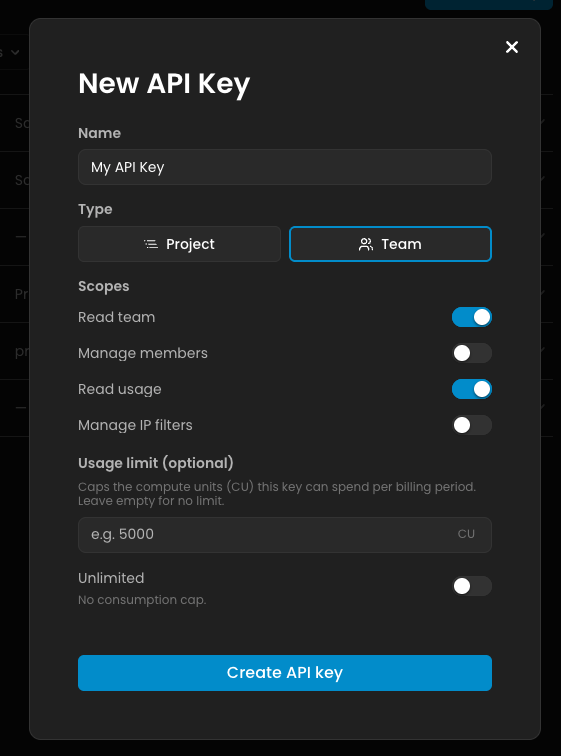Turn off the Read usage toggle
This screenshot has width=561, height=756.
tap(472, 389)
